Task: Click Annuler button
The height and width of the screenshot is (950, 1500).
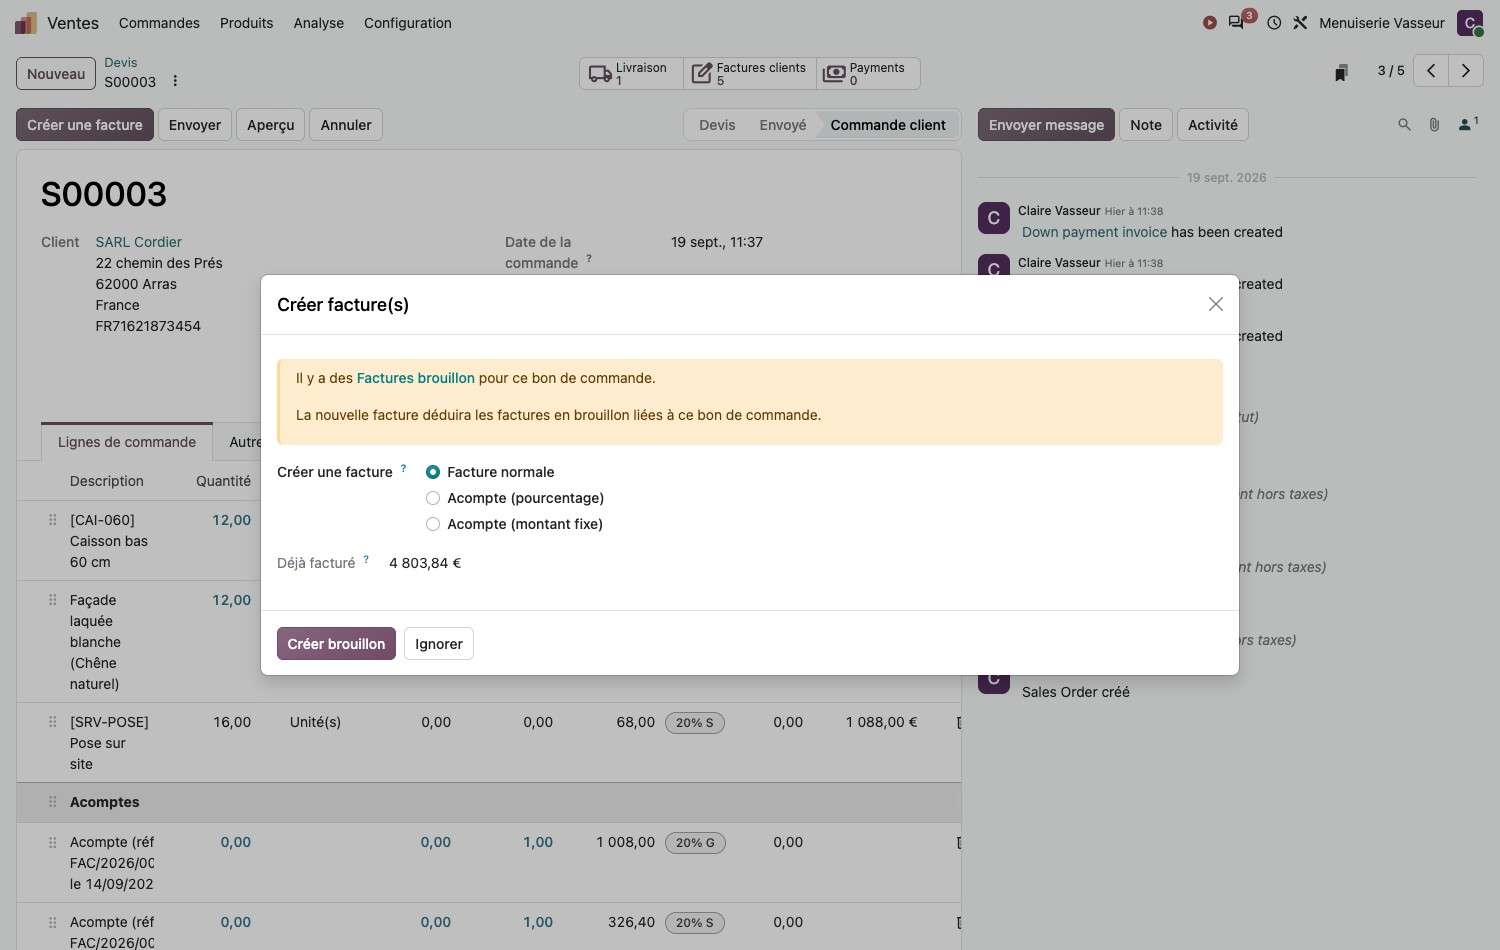Action: (x=346, y=125)
